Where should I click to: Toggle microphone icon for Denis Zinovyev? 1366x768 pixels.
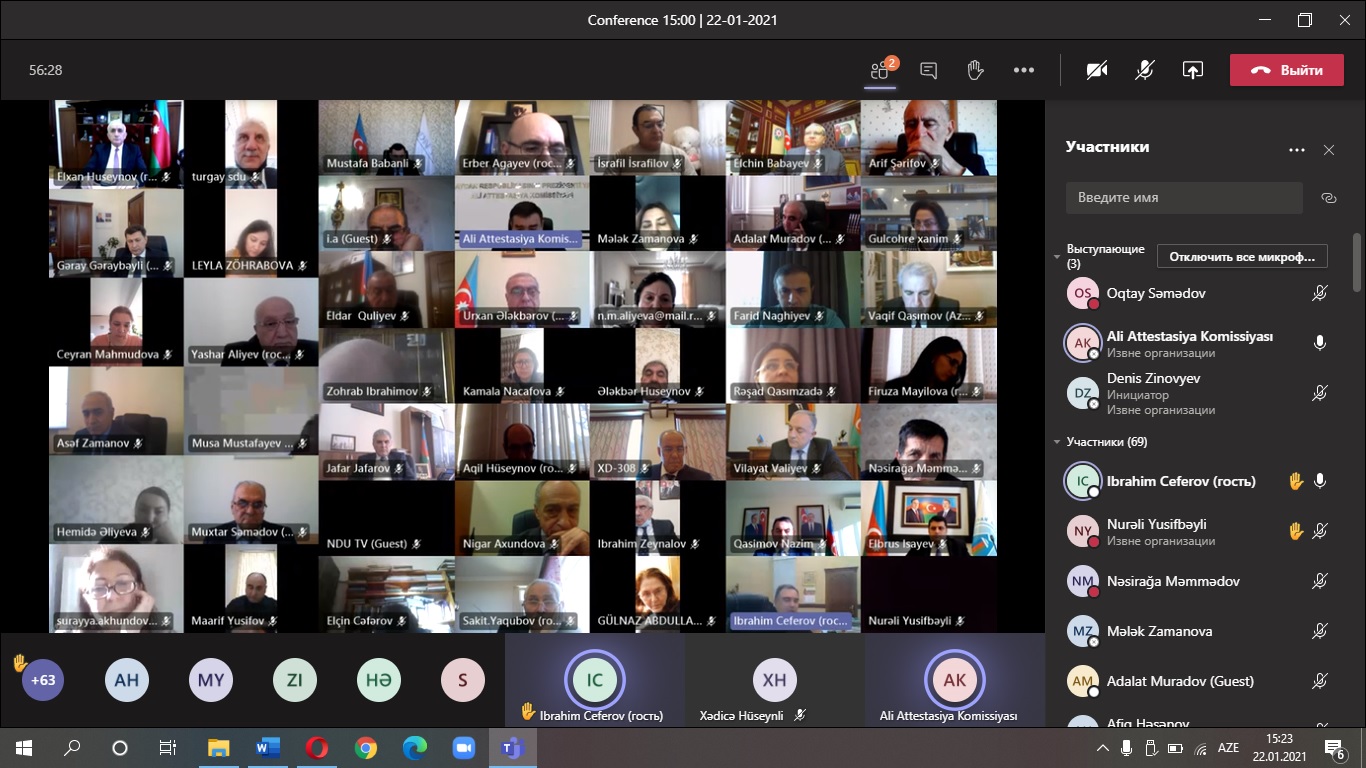point(1320,393)
